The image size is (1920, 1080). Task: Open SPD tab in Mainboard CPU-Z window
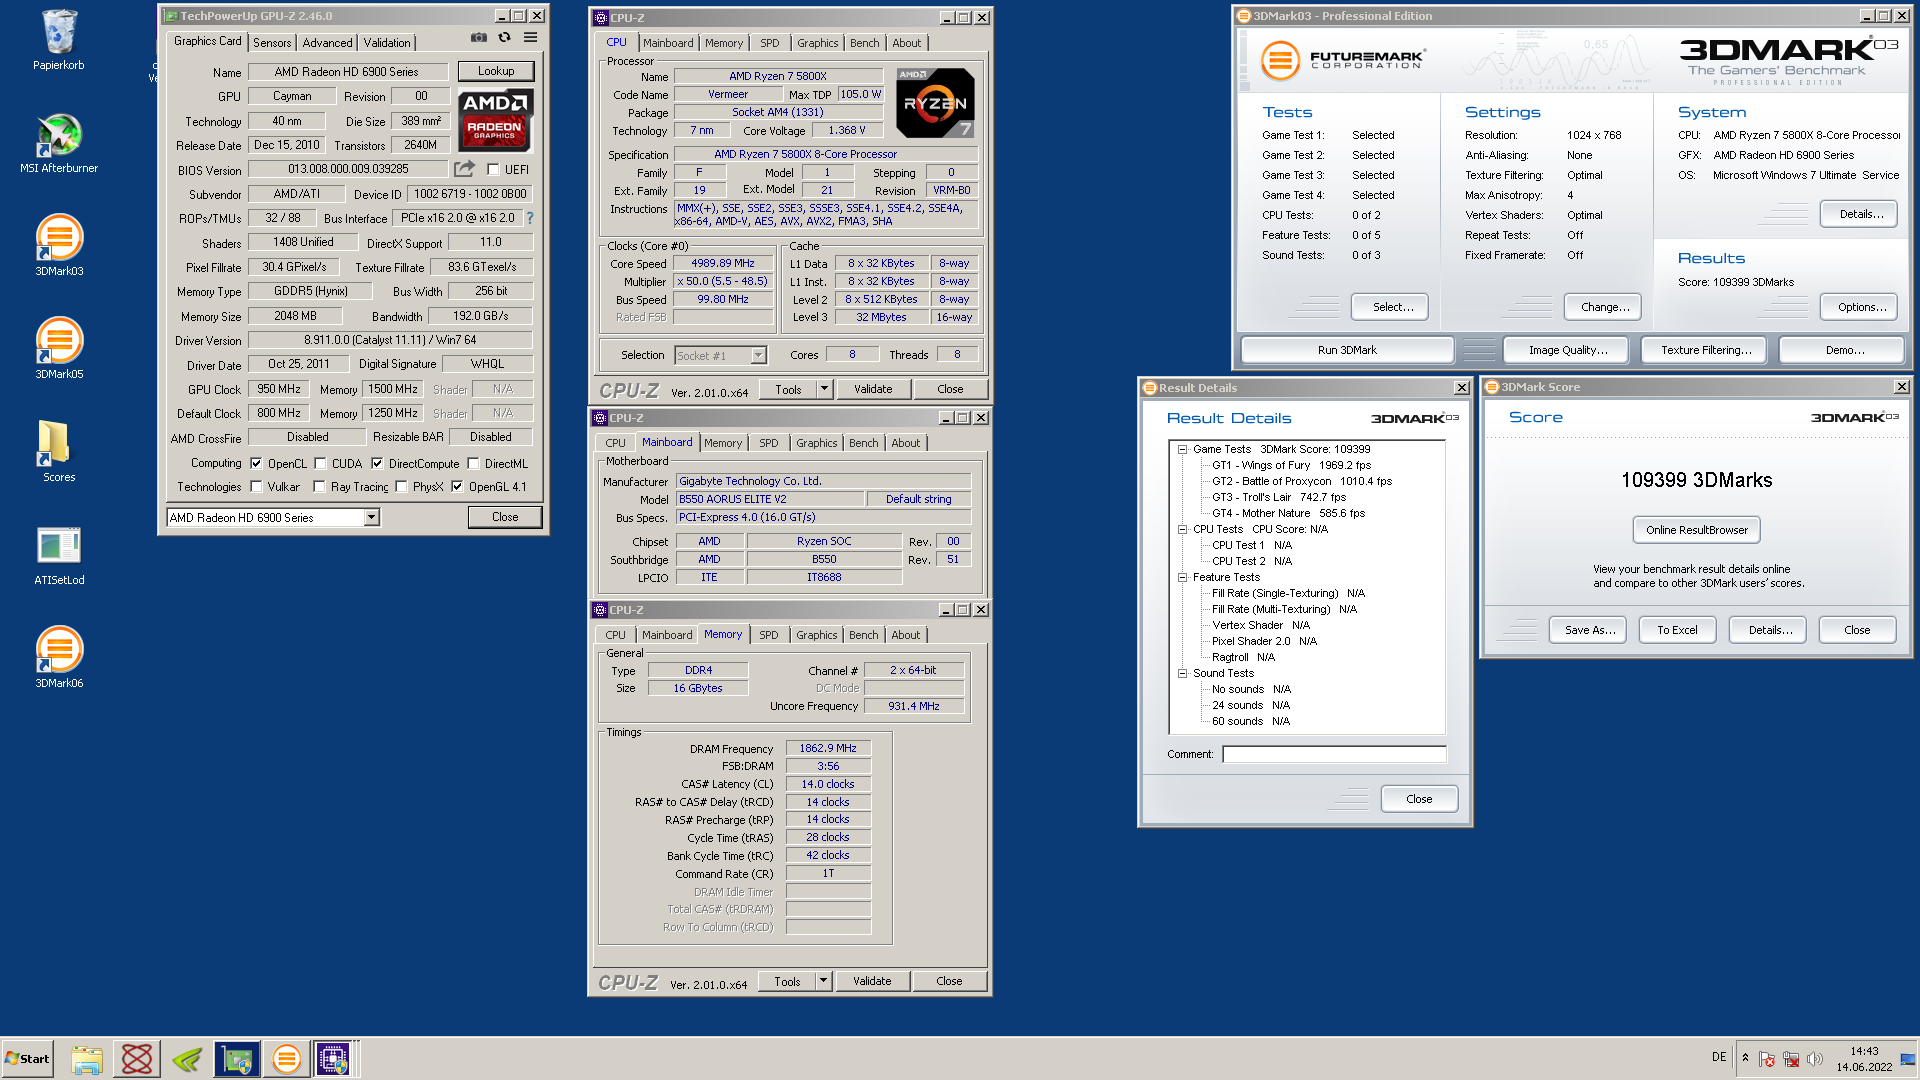pos(768,443)
